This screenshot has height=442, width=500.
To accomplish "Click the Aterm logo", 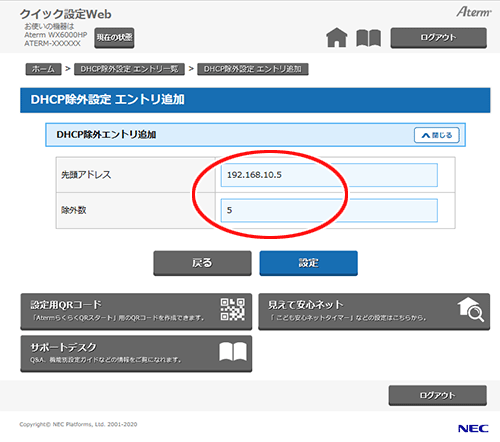I will [x=474, y=12].
